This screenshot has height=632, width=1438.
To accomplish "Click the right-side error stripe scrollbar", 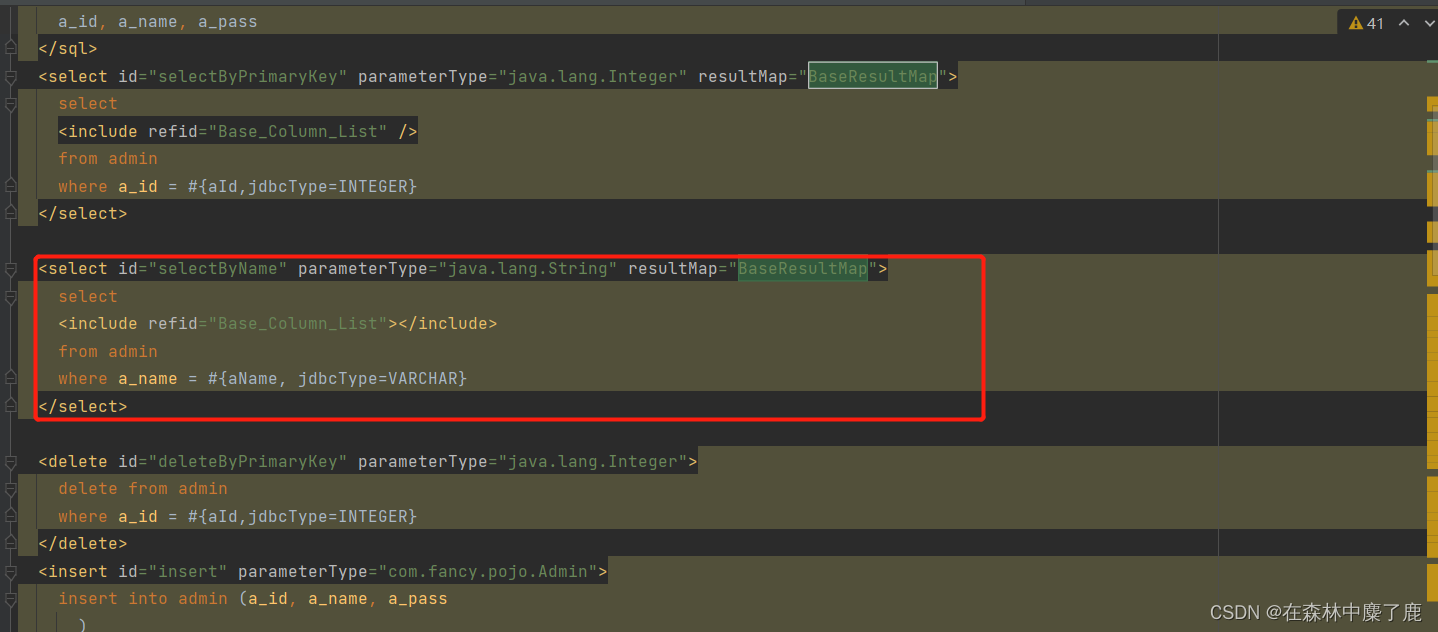I will [1432, 330].
